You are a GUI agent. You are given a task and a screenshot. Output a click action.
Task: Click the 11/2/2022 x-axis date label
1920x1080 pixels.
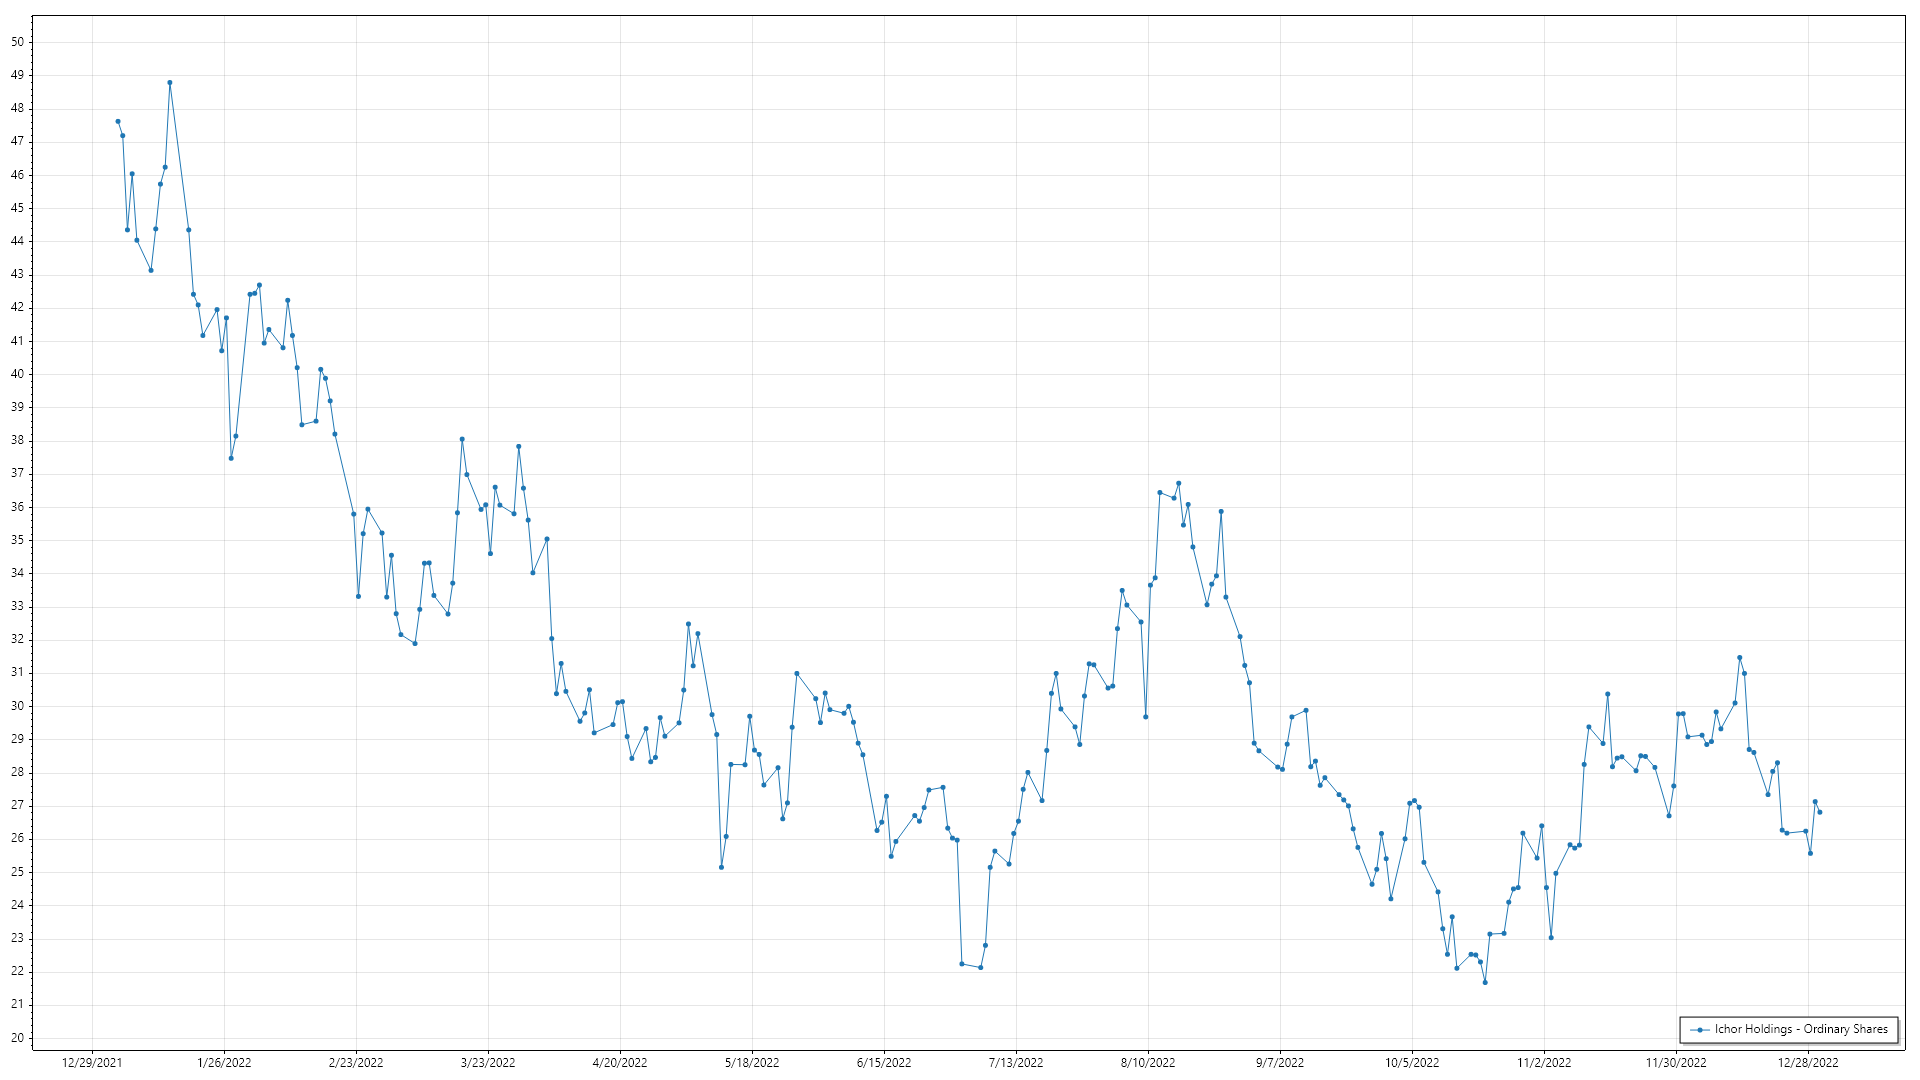[x=1544, y=1063]
